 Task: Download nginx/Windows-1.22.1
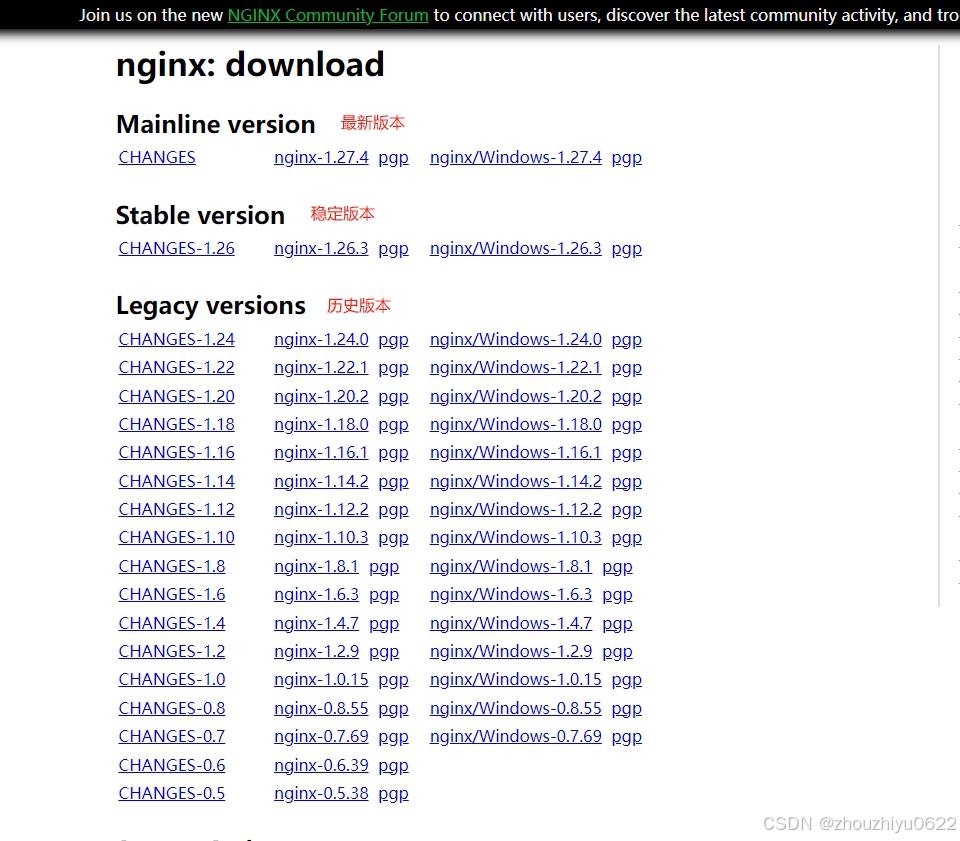[x=516, y=367]
